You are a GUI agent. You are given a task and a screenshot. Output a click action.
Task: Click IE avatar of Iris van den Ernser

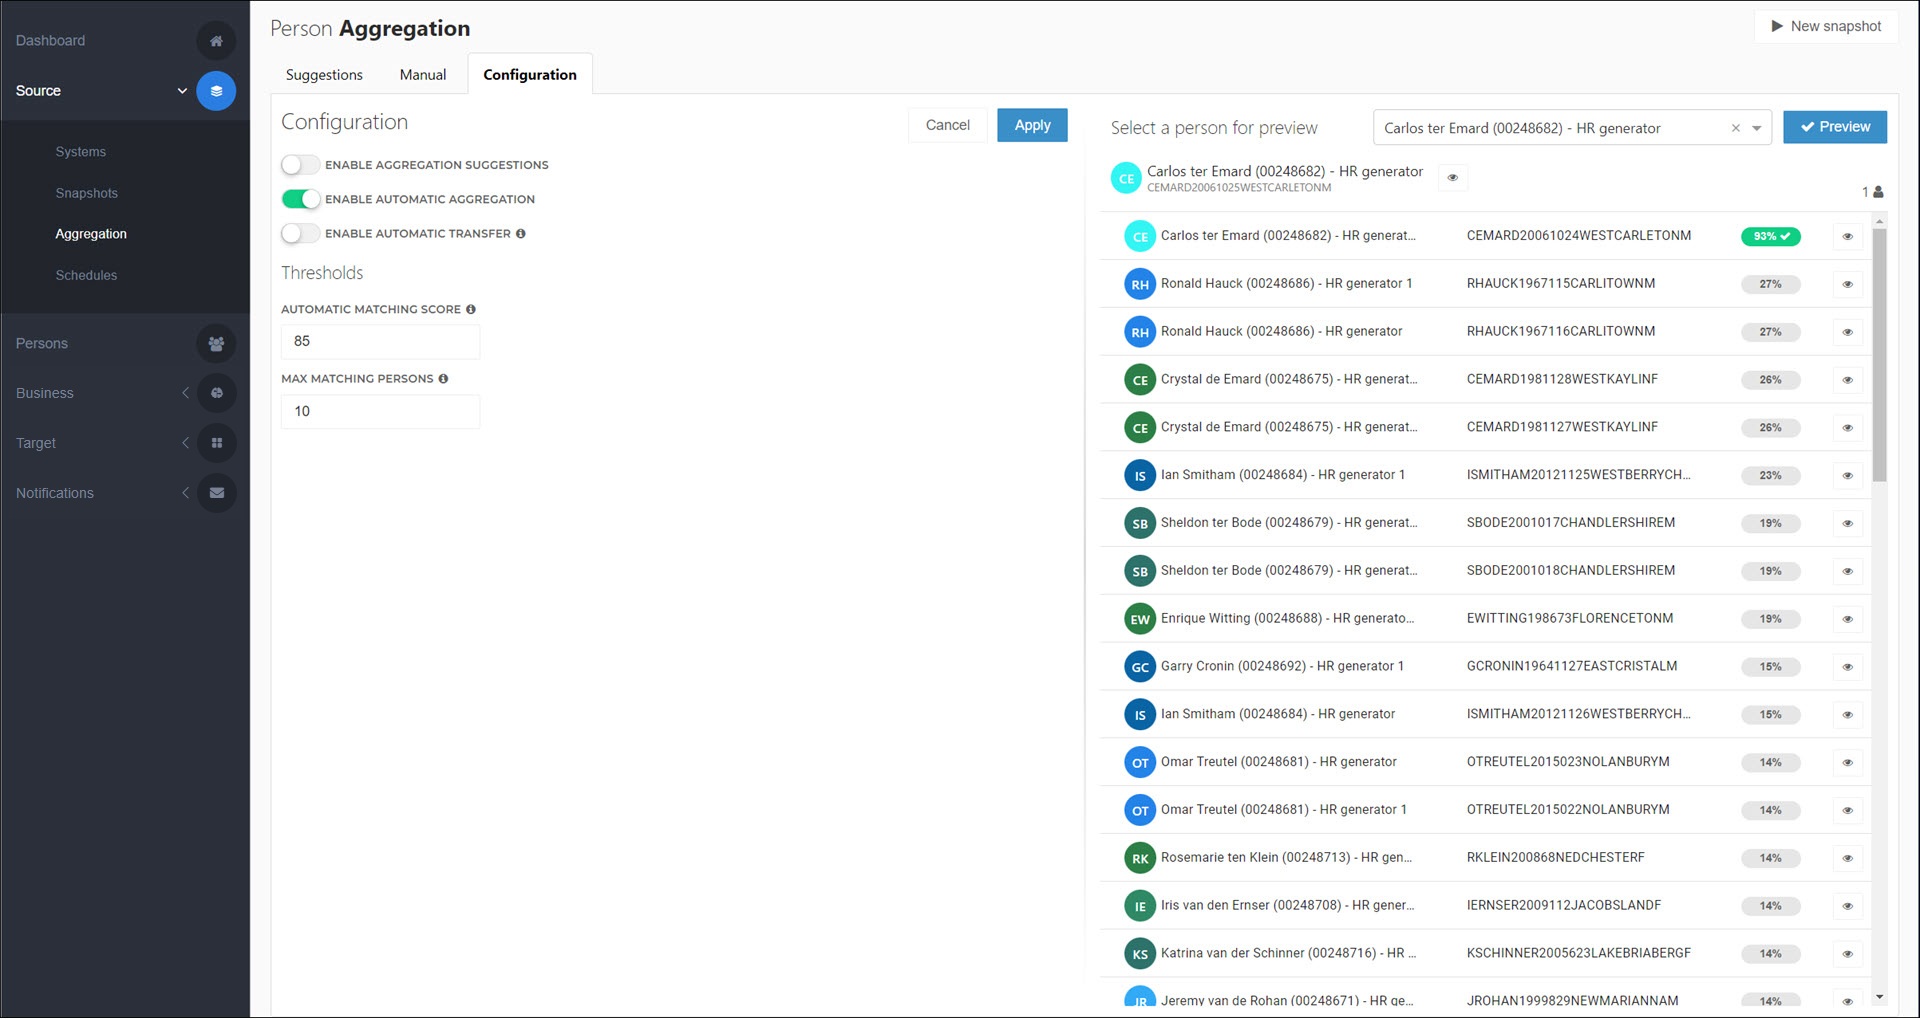click(1140, 906)
